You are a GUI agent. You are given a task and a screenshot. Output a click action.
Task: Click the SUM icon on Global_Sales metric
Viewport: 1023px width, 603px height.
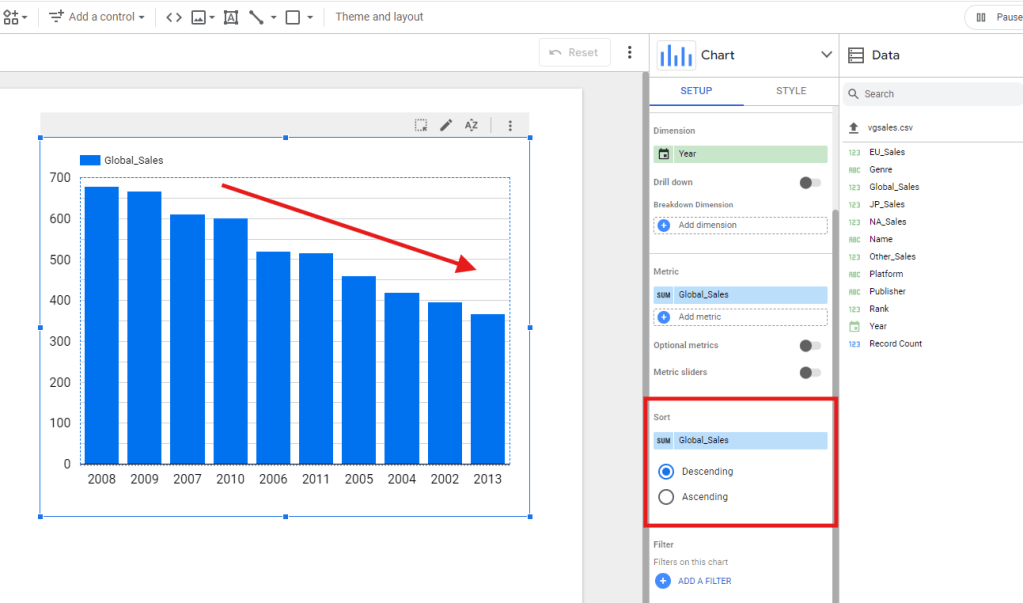tap(664, 295)
